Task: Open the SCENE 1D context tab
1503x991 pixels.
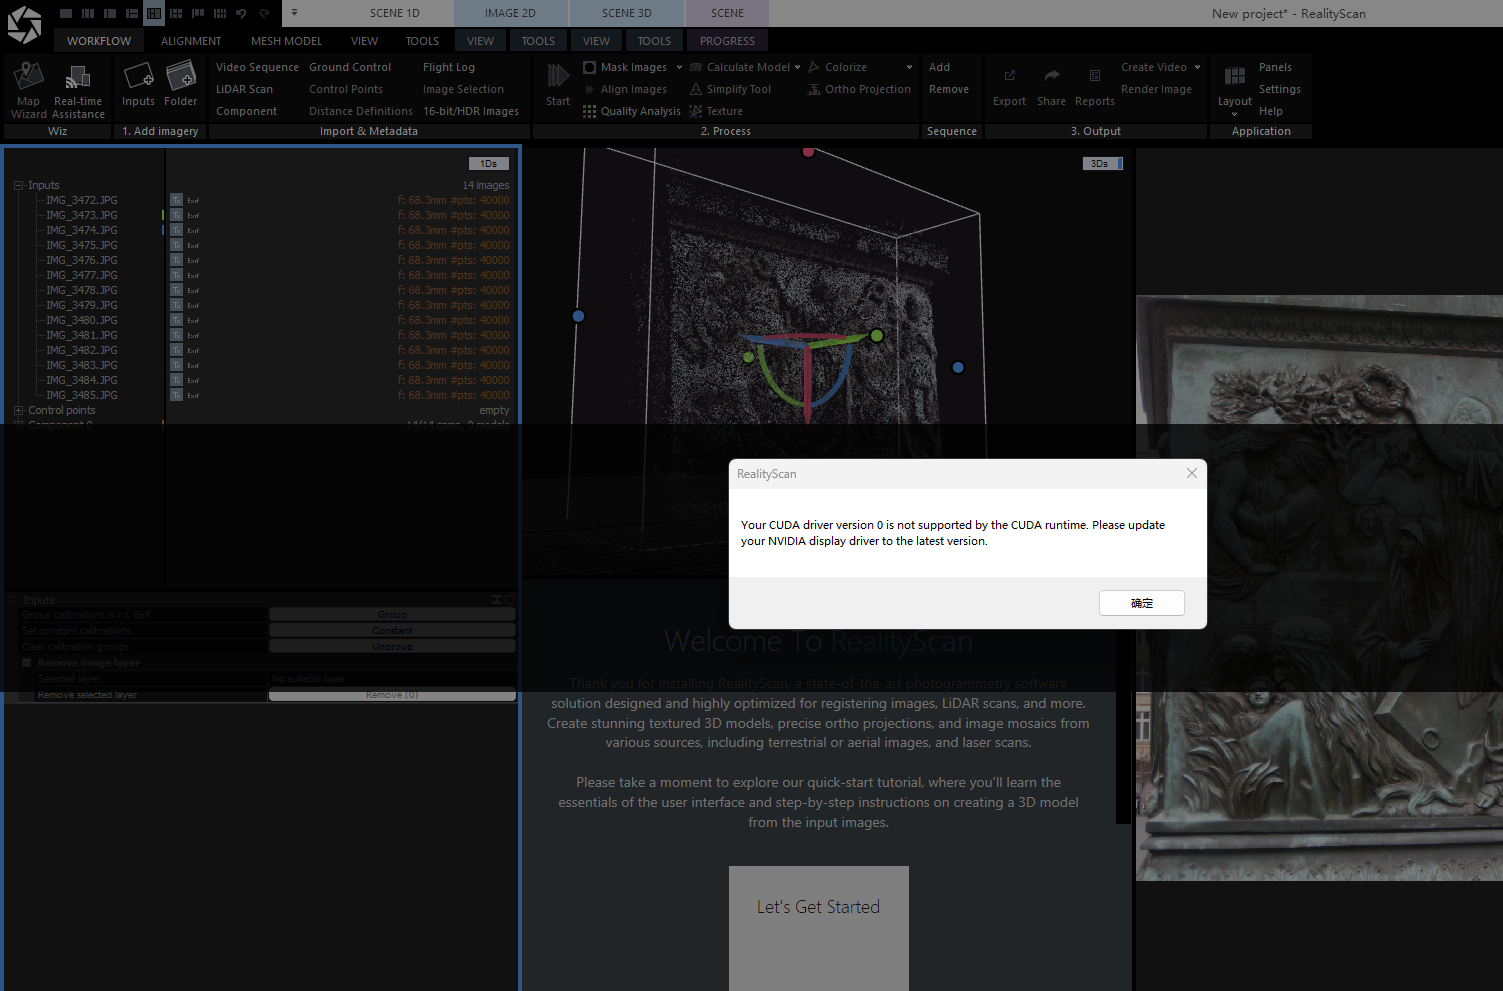Action: pos(395,13)
